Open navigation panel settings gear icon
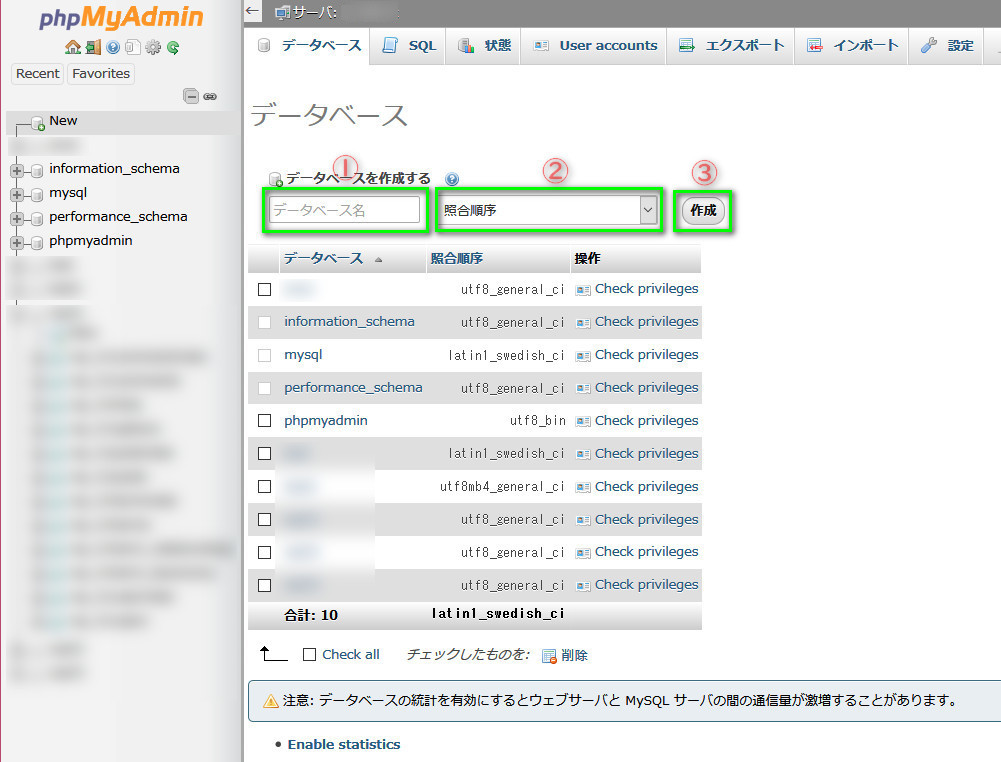The image size is (1001, 762). click(x=153, y=47)
